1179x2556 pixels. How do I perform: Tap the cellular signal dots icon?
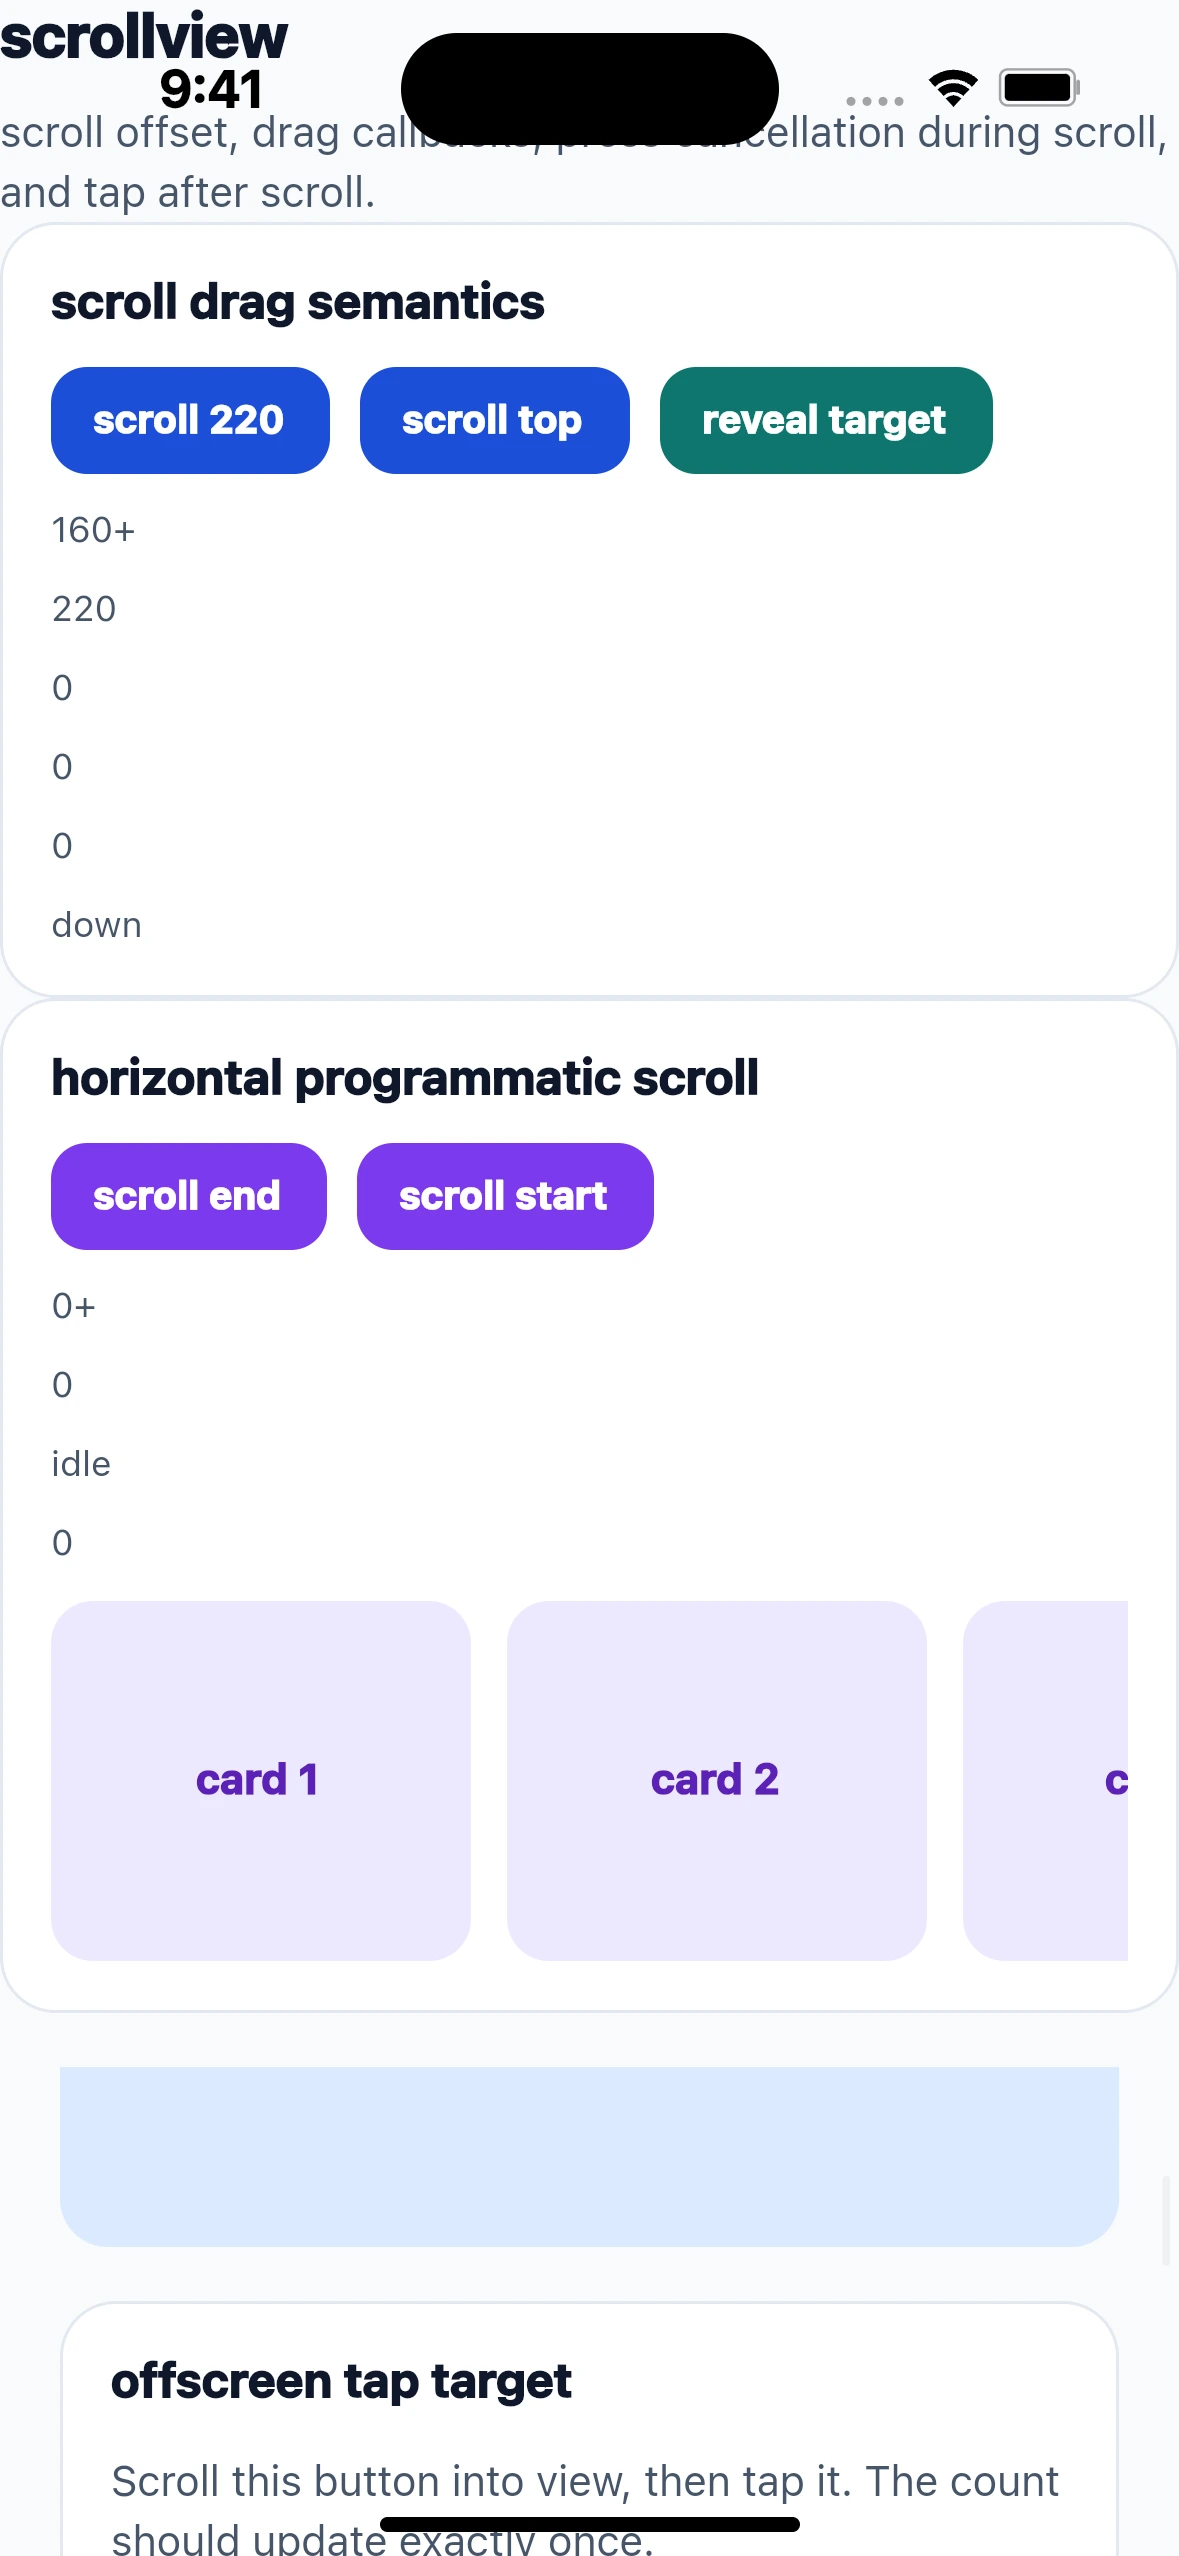point(875,101)
